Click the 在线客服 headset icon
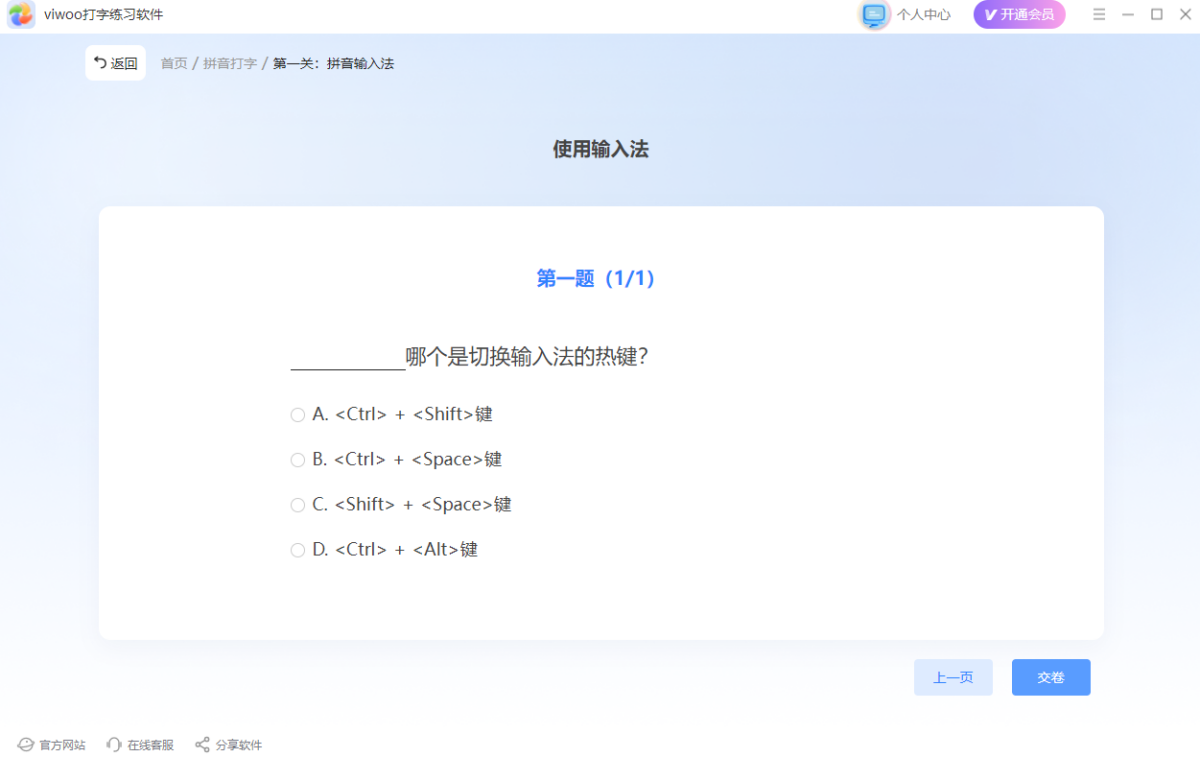 coord(114,745)
